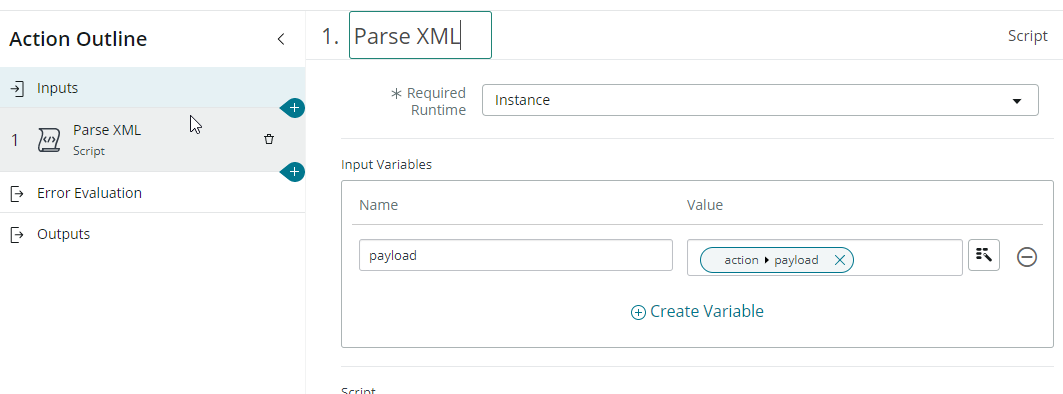Select the Inputs section in outline
This screenshot has height=394, width=1063.
coord(153,87)
